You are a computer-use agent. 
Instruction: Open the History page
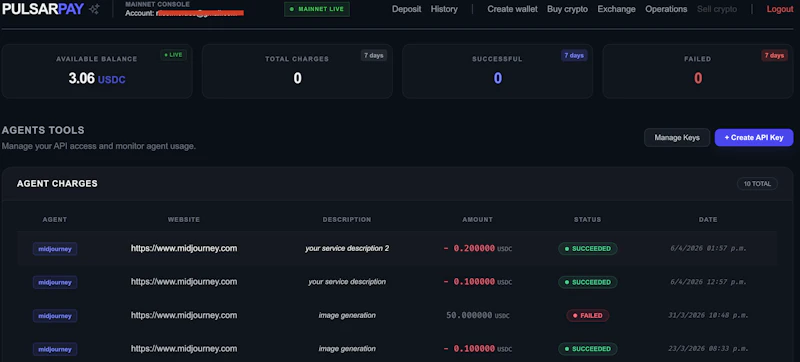[x=444, y=9]
